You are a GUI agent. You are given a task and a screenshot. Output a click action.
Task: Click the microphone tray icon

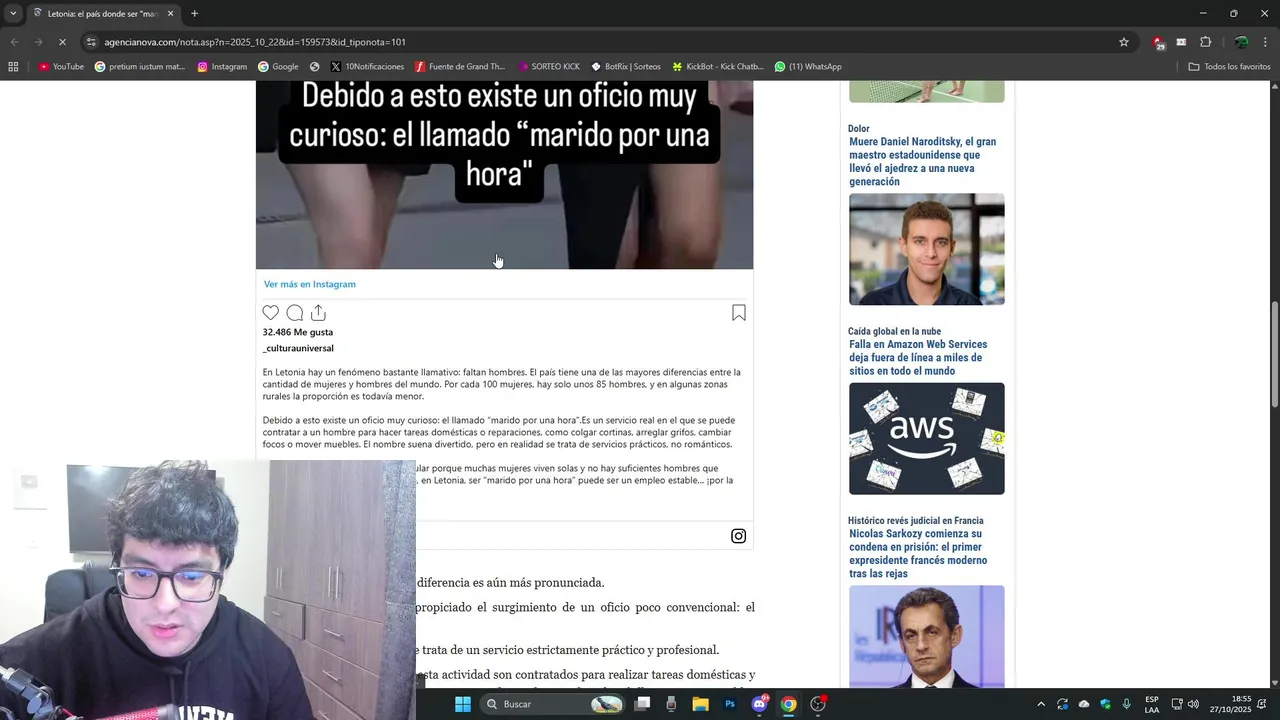1127,704
